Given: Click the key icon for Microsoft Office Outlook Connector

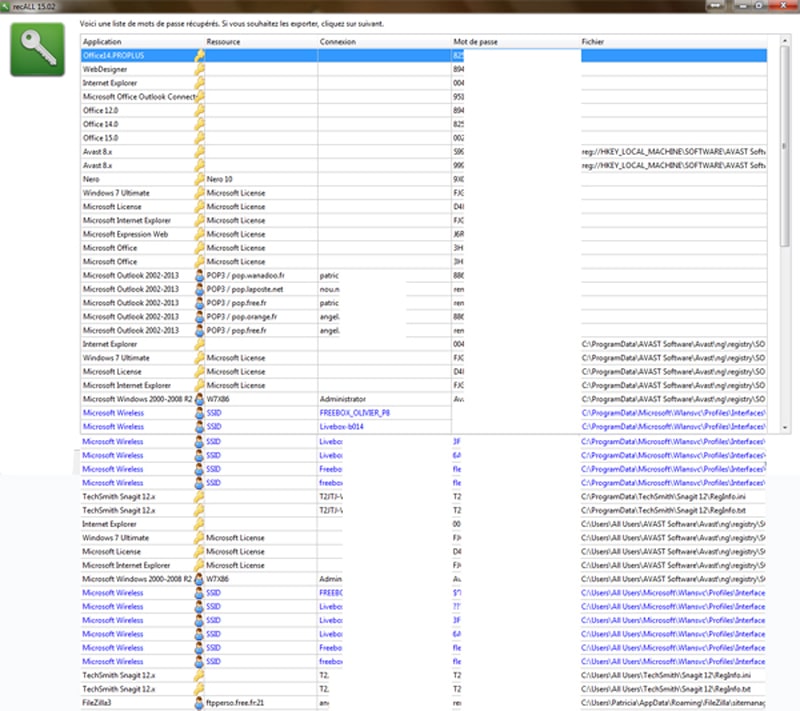Looking at the screenshot, I should [x=199, y=96].
